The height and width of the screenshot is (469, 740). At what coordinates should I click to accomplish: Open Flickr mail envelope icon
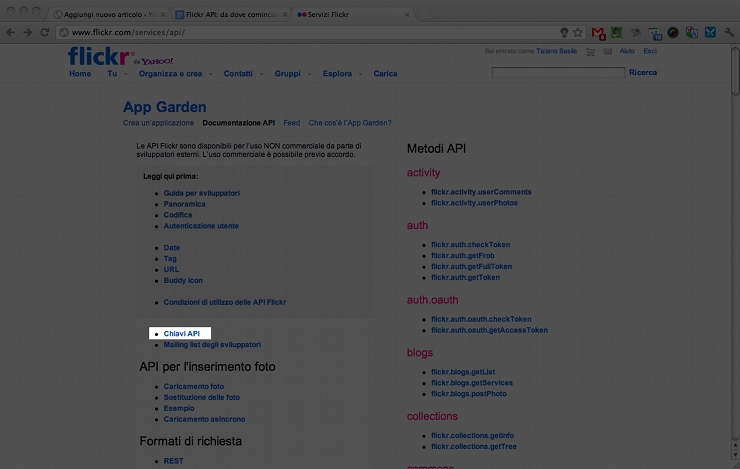607,51
